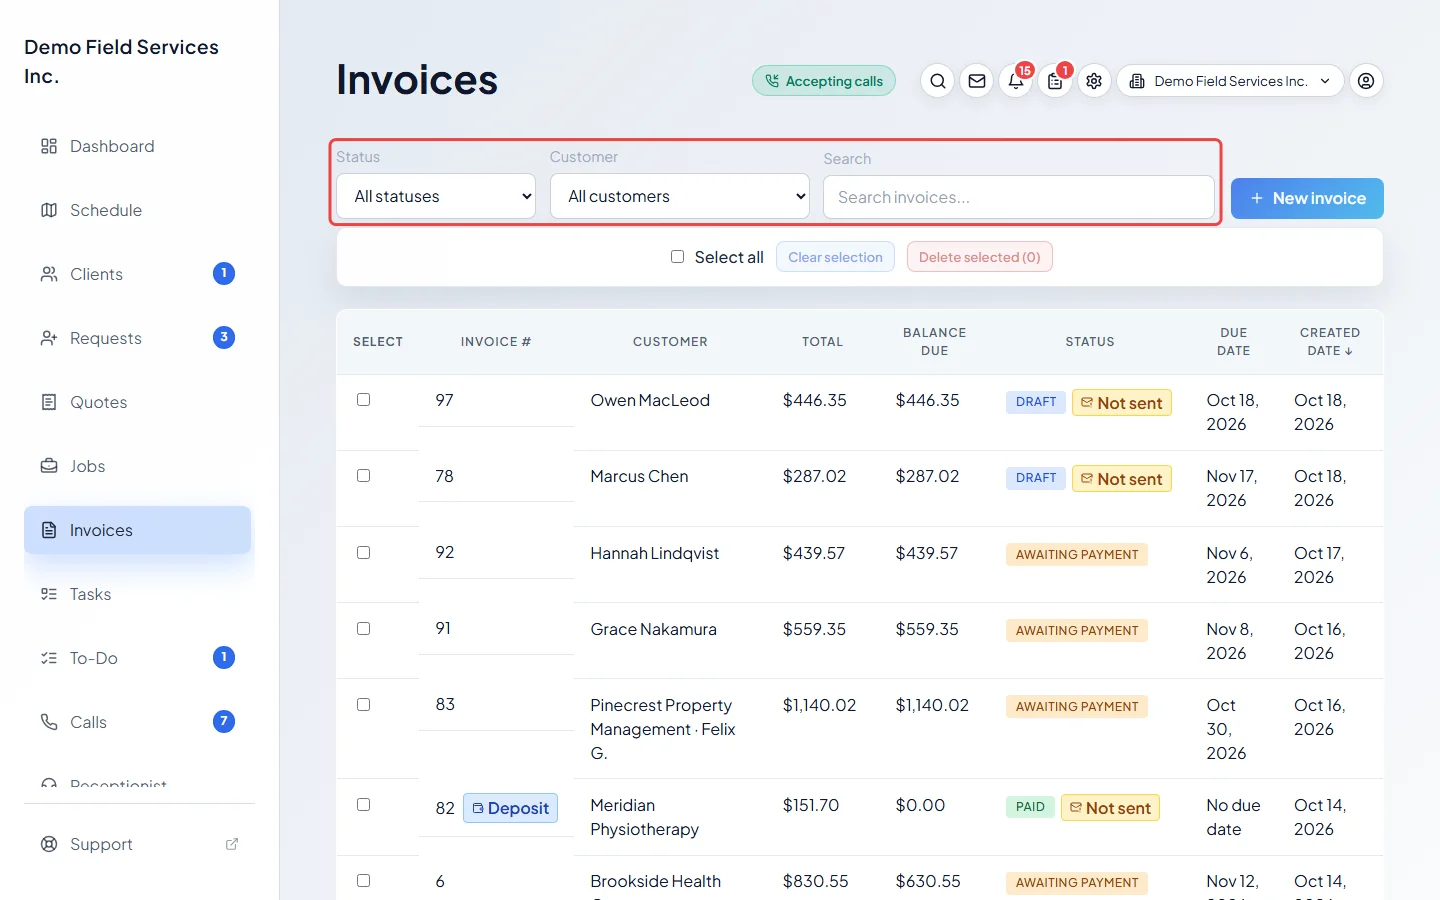Click the New invoice button
1440x900 pixels.
tap(1307, 198)
